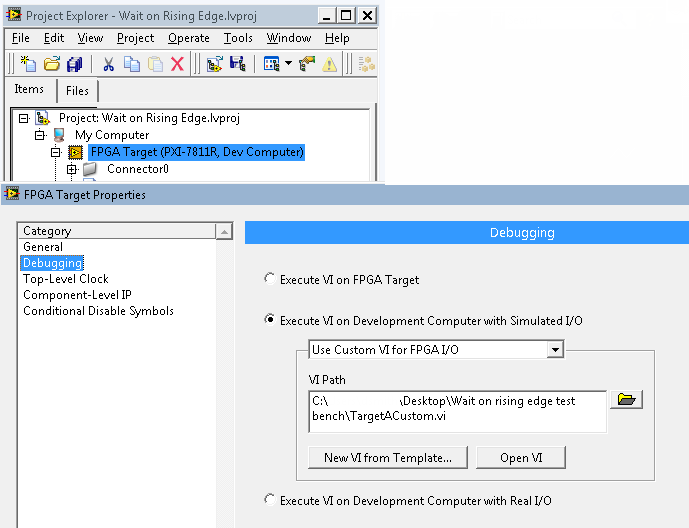Open the Project menu
The image size is (689, 528).
coord(135,38)
